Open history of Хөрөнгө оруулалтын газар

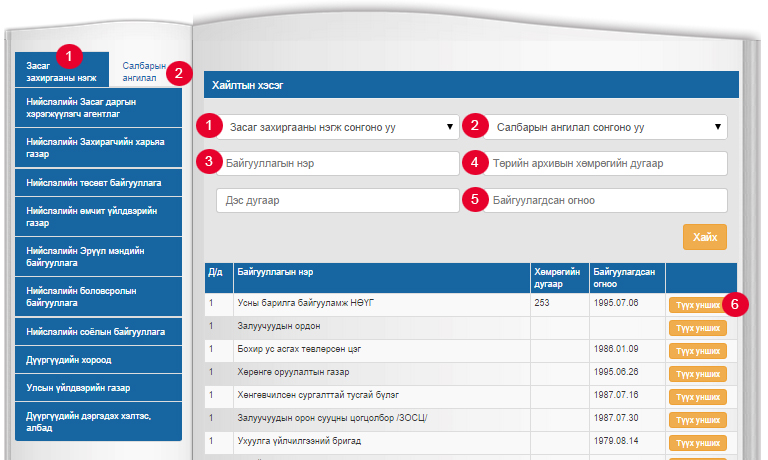click(x=697, y=373)
